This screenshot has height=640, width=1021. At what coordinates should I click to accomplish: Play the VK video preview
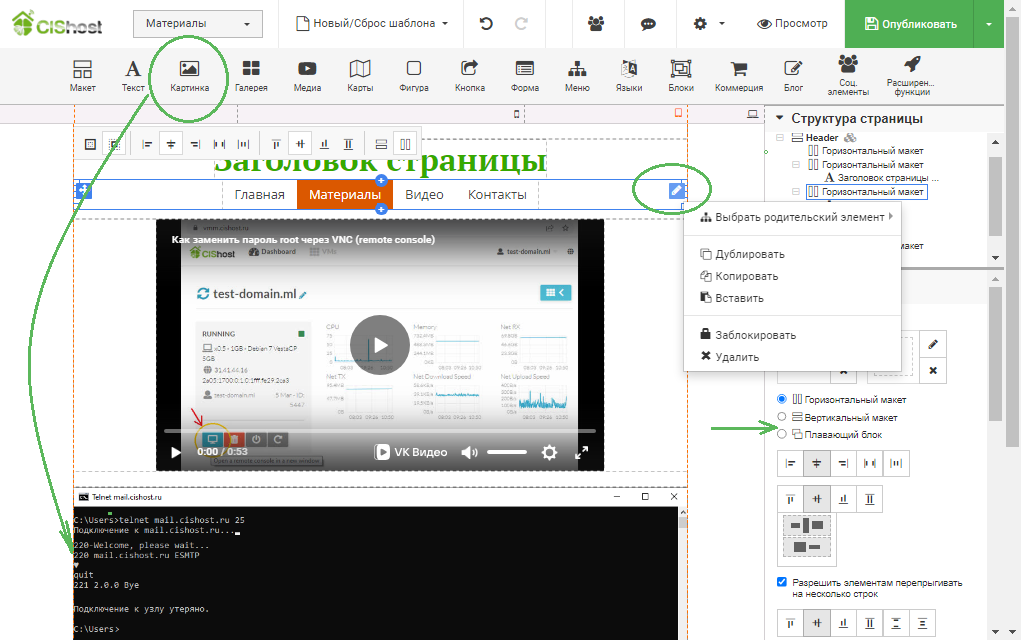pos(379,344)
